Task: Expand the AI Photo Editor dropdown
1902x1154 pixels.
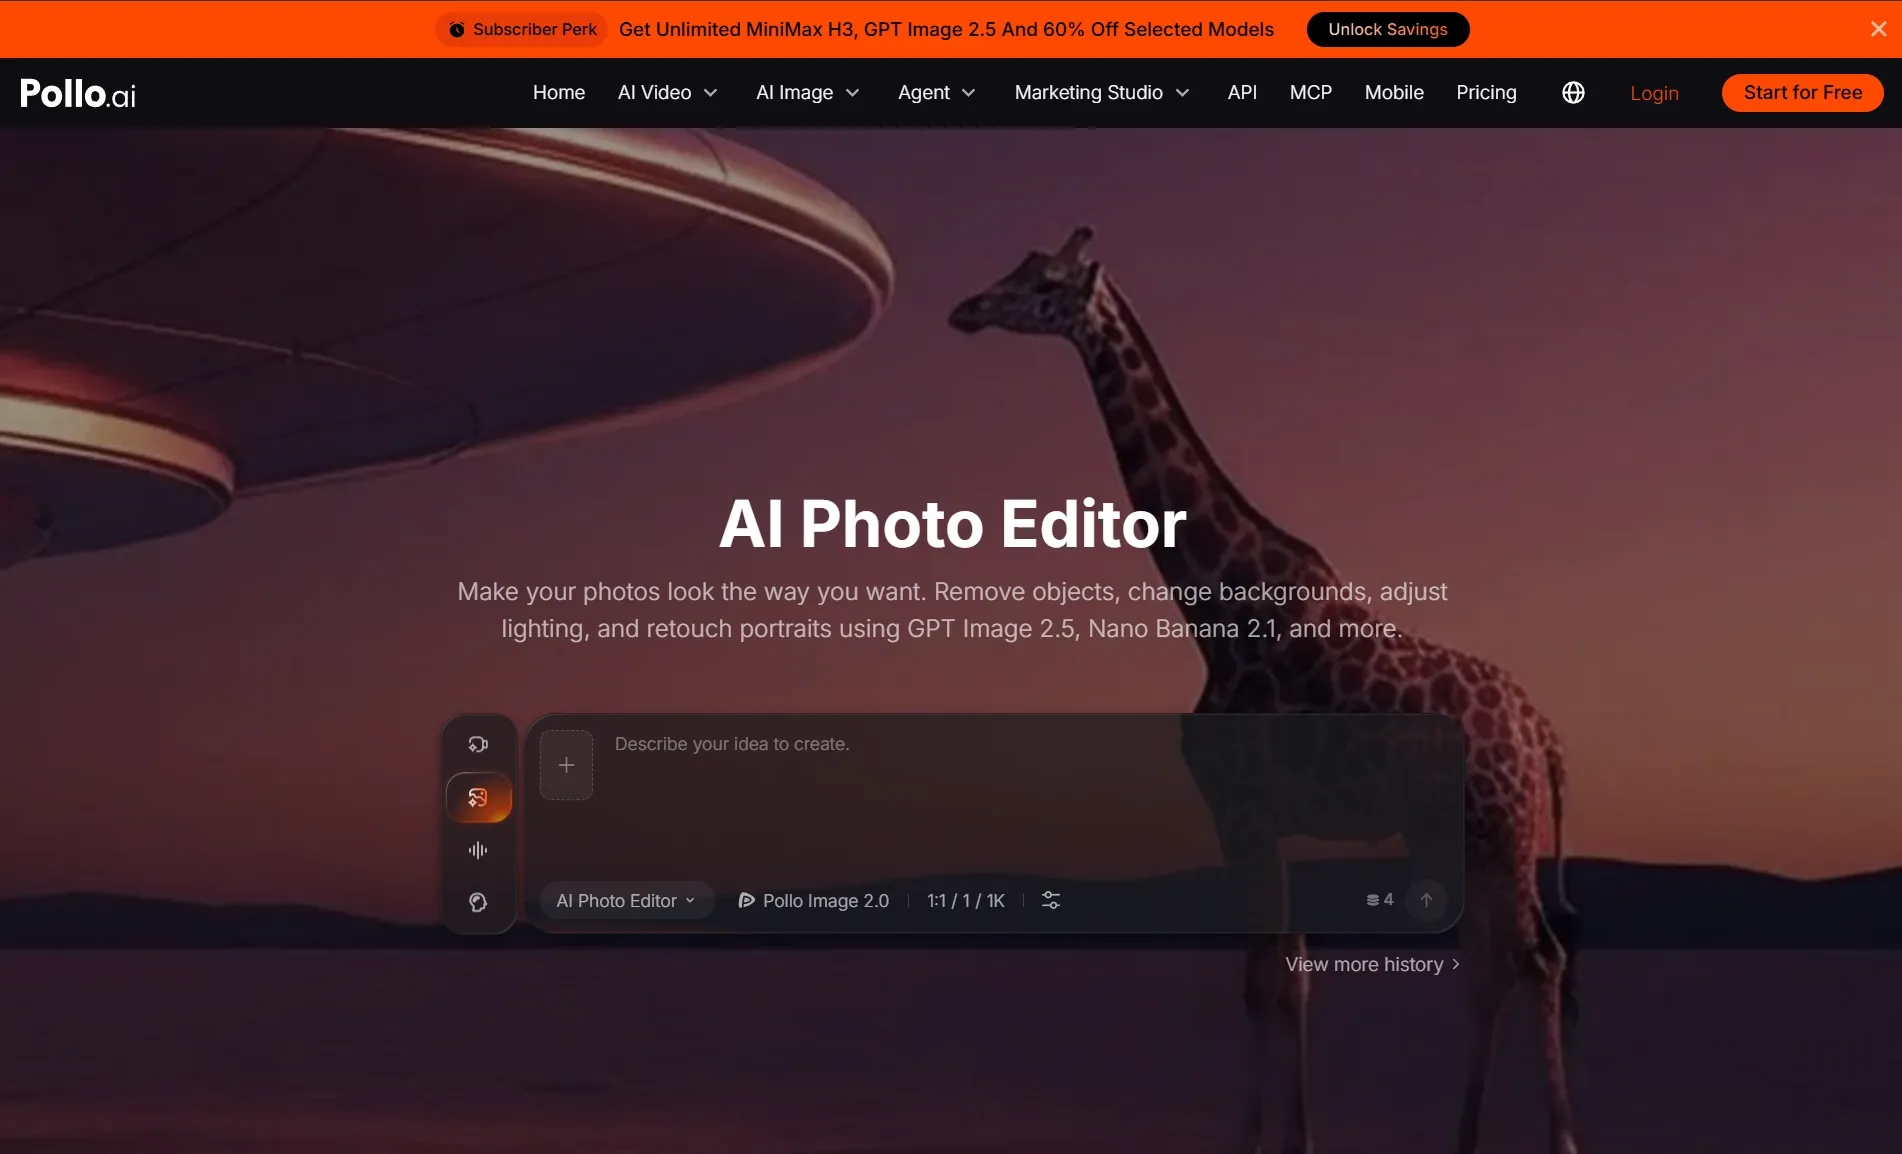Action: pyautogui.click(x=626, y=900)
